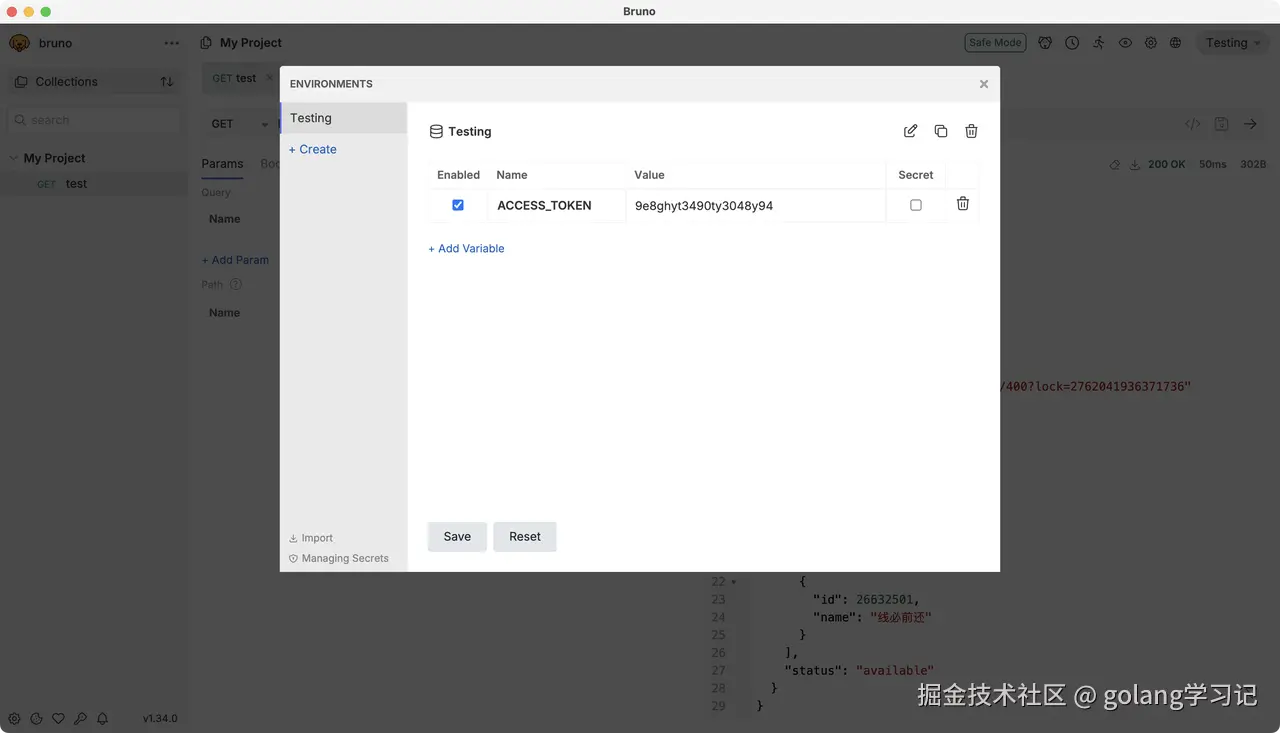
Task: Click the 302B response size
Action: pyautogui.click(x=1253, y=164)
